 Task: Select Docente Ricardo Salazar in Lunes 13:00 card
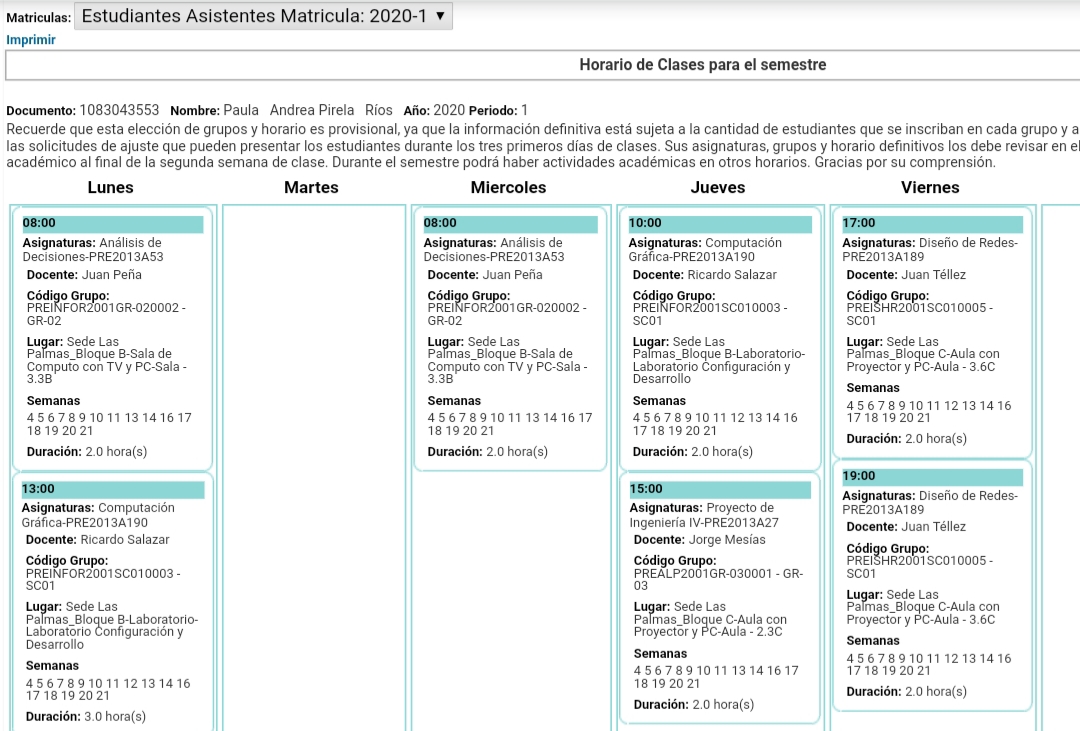(x=97, y=540)
